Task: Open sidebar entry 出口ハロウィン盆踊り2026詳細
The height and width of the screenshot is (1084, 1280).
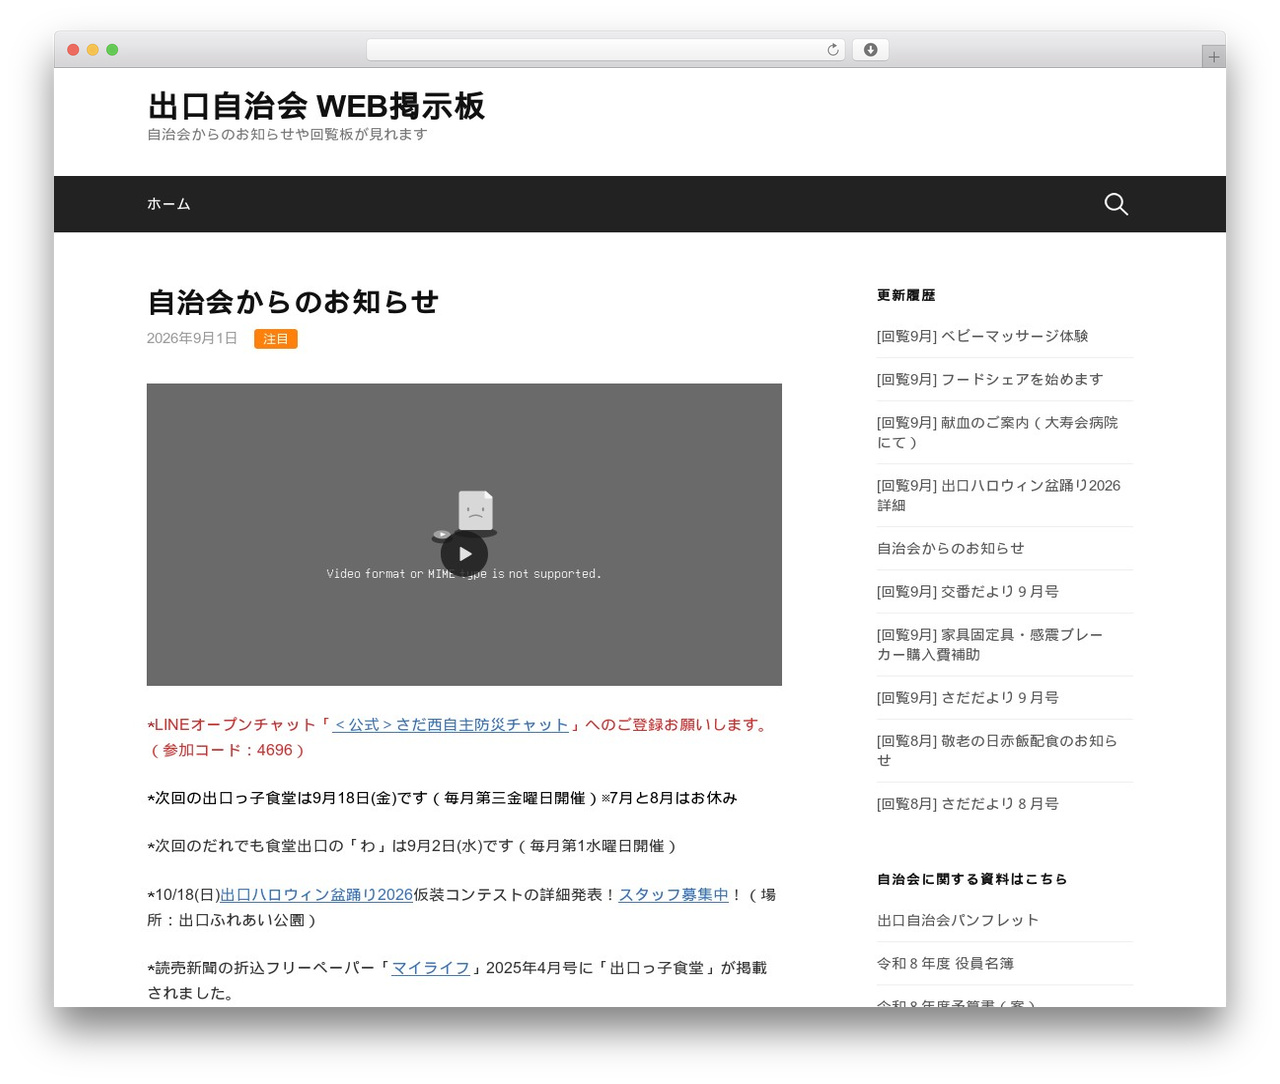Action: click(x=998, y=495)
